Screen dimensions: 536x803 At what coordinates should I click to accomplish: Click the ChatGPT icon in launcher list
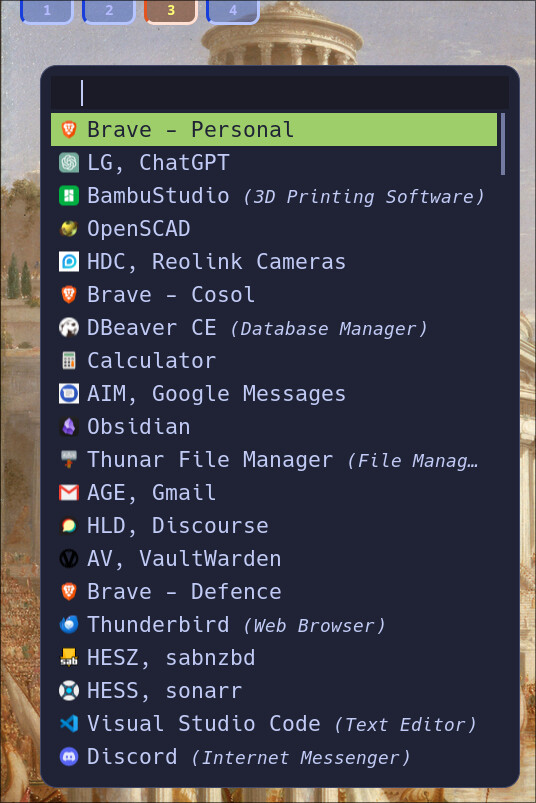69,163
